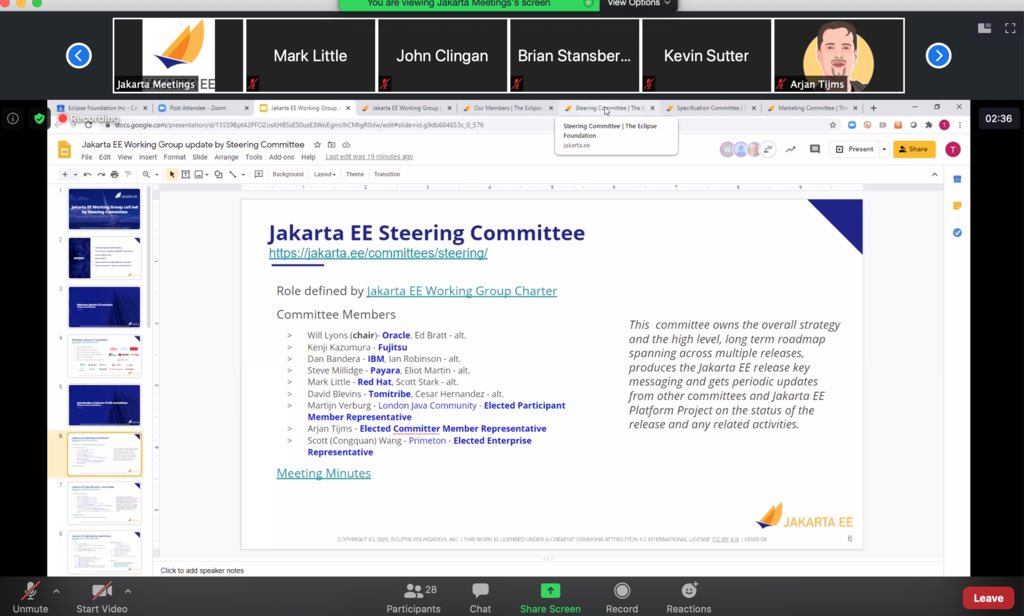This screenshot has height=616, width=1024.
Task: Click the green encryption shield icon
Action: [x=39, y=118]
